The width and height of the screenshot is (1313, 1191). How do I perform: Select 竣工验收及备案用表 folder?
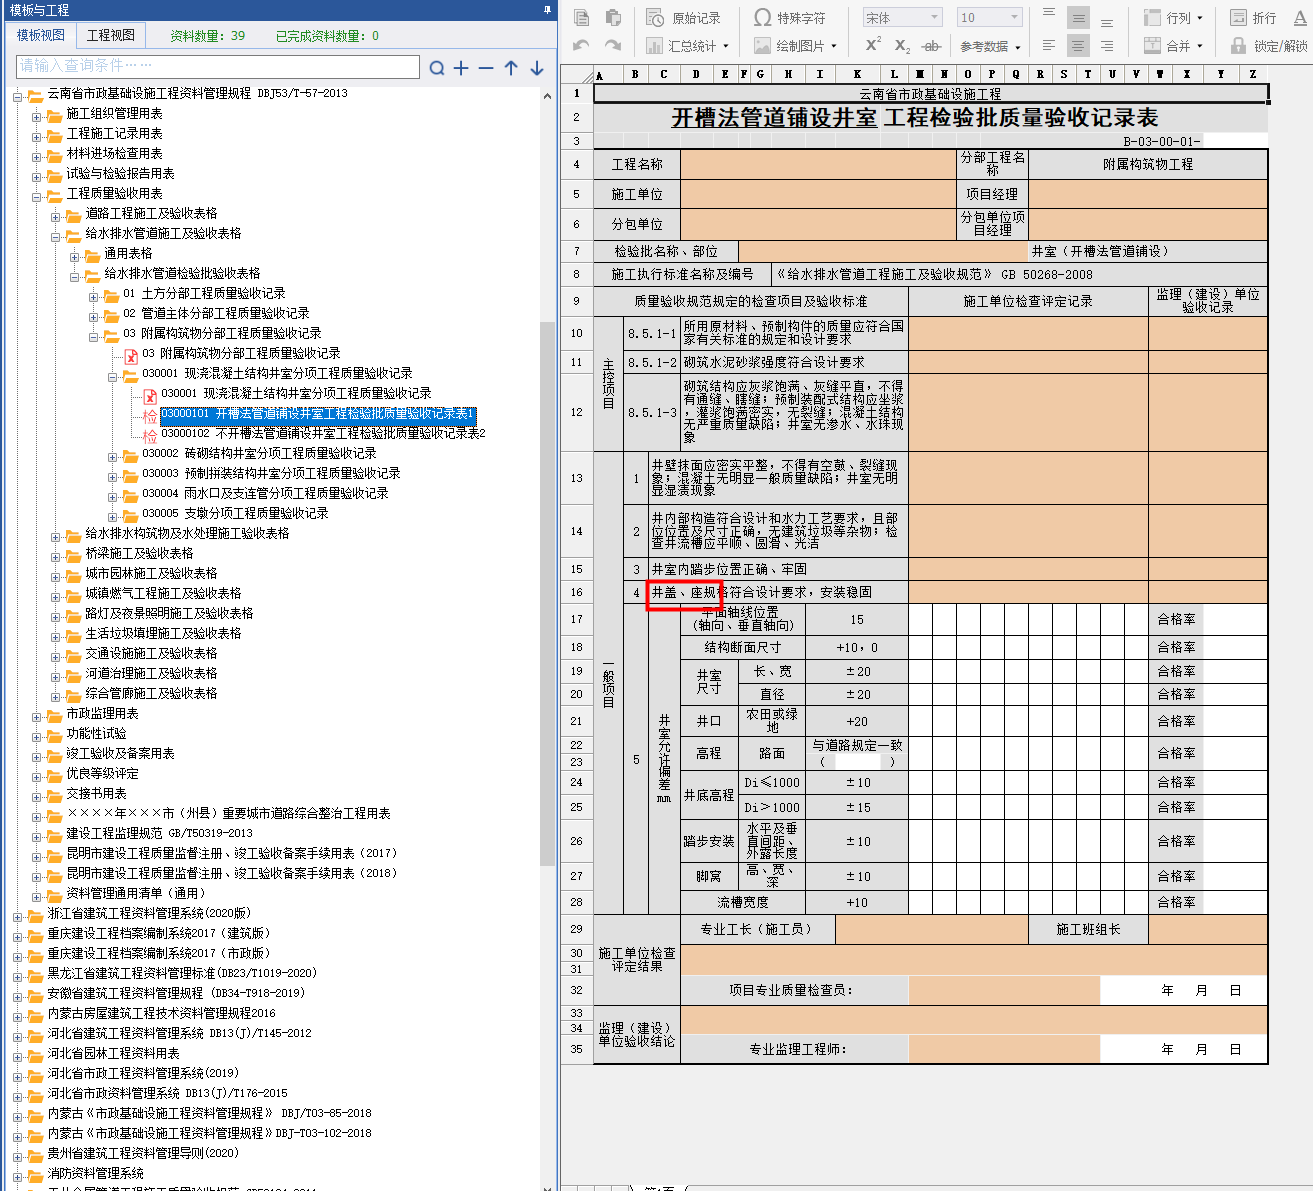pyautogui.click(x=120, y=753)
